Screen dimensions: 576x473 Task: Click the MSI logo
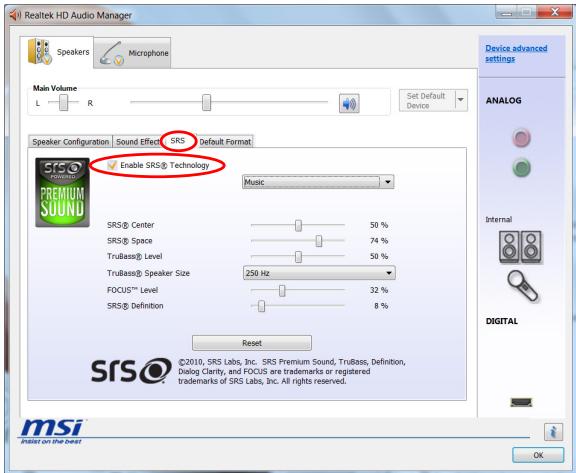(52, 432)
